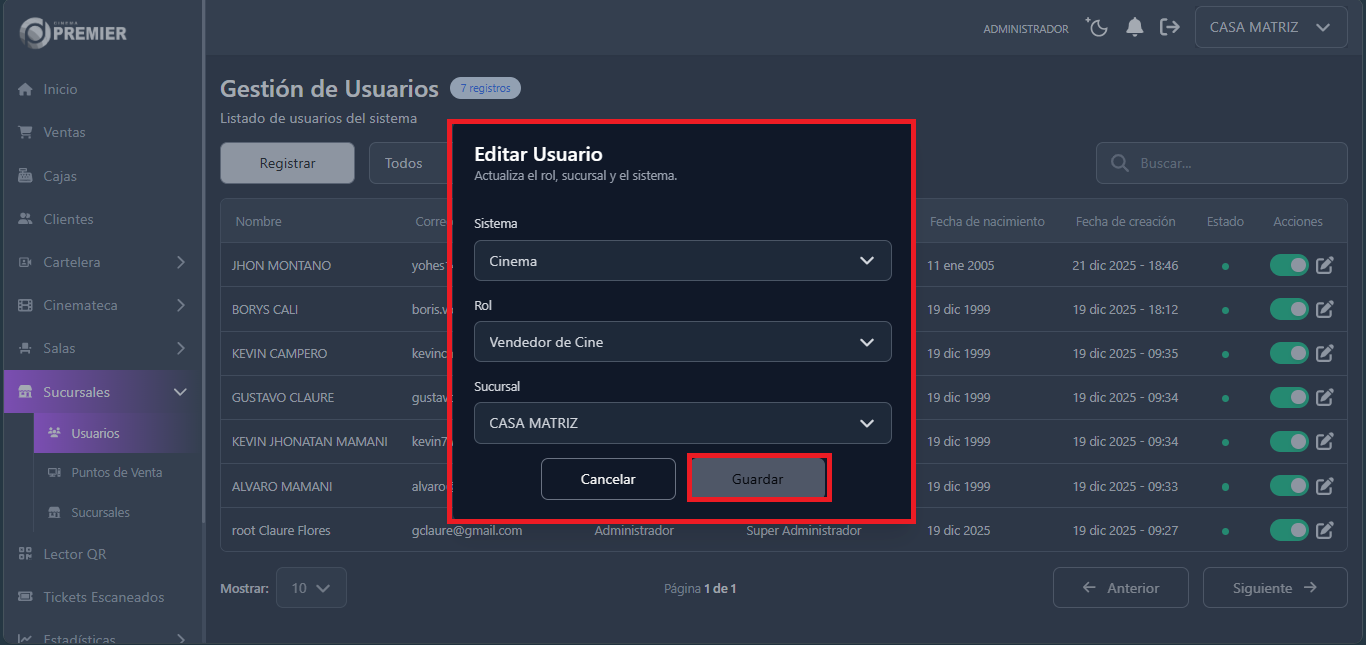Click the notification bell icon
1366x645 pixels.
1135,27
